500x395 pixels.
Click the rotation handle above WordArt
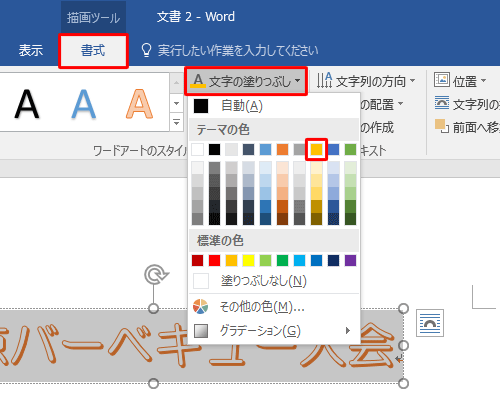coord(155,275)
